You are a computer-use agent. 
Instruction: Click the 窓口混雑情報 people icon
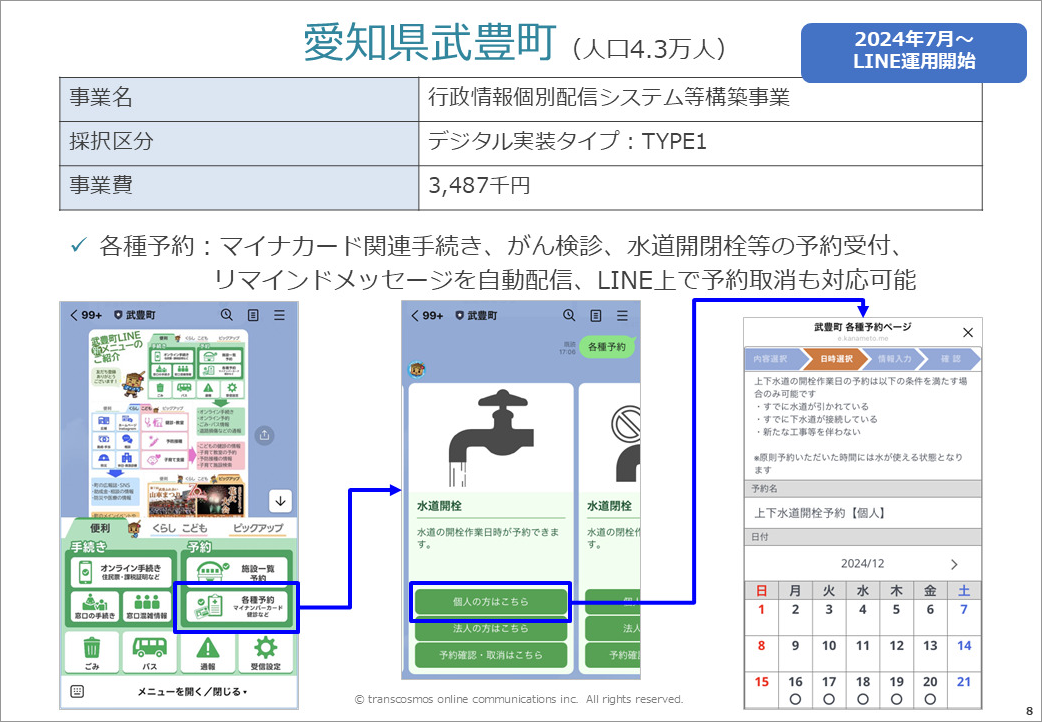146,602
